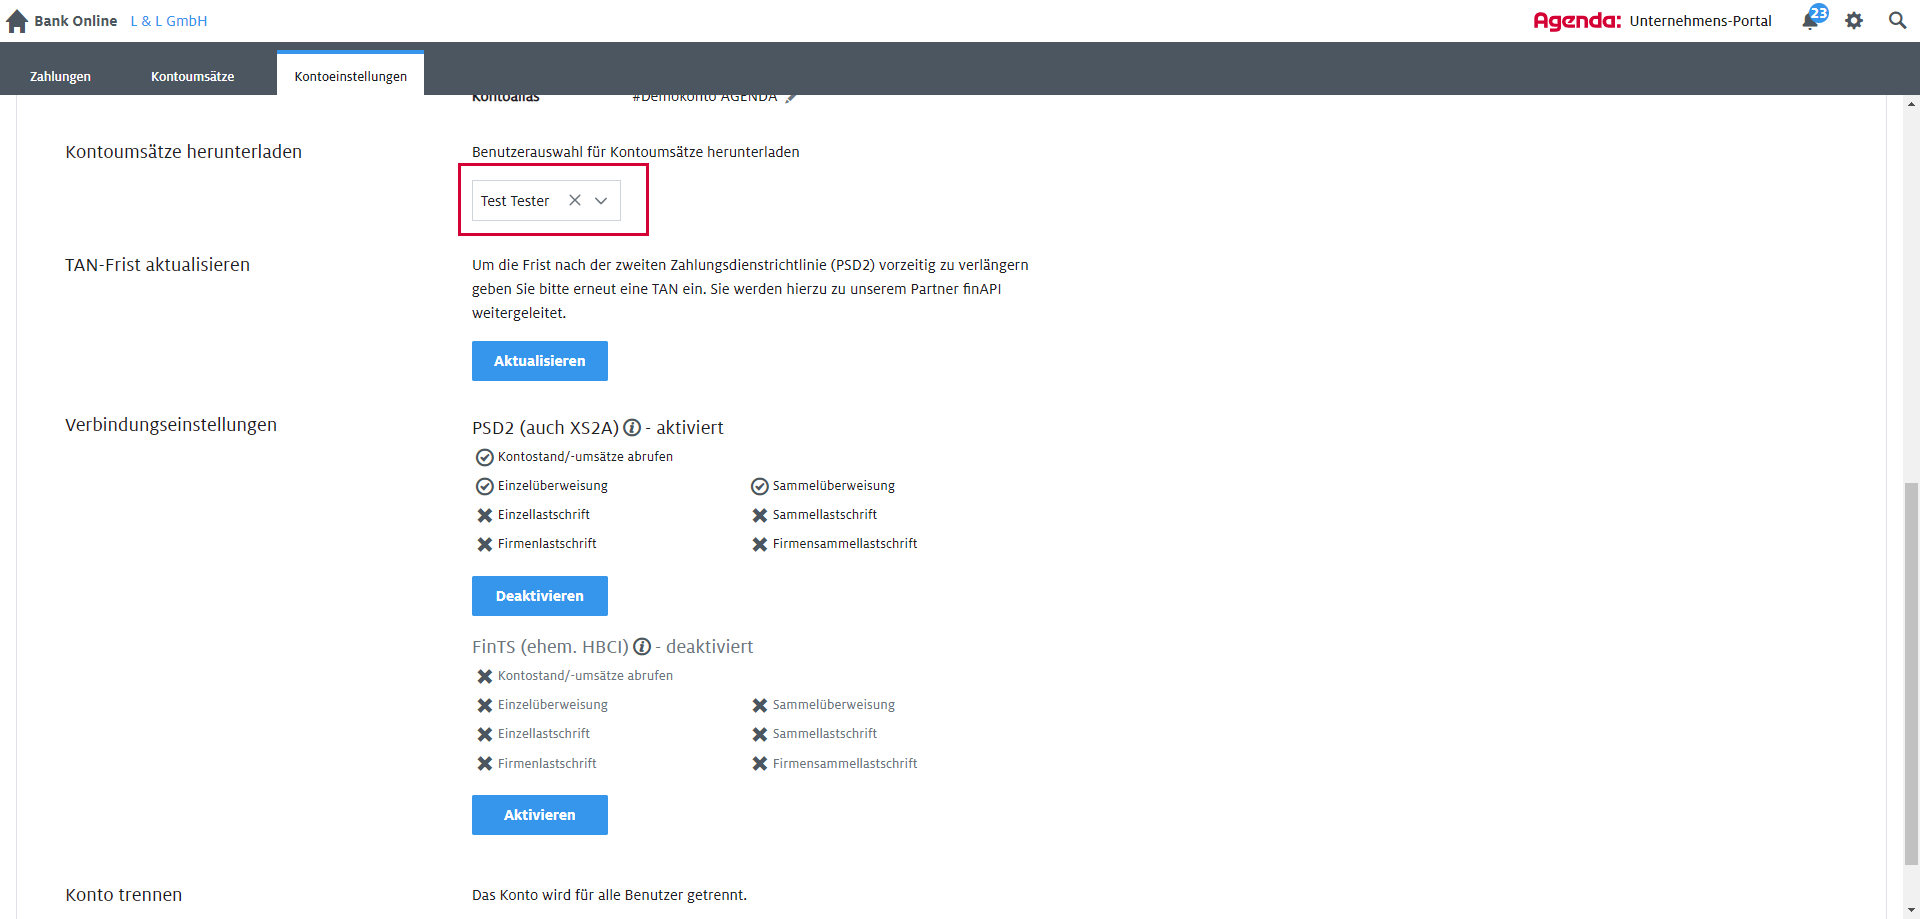The image size is (1920, 919).
Task: Click PSD2 Einzelüberweisung check mark
Action: pos(484,487)
